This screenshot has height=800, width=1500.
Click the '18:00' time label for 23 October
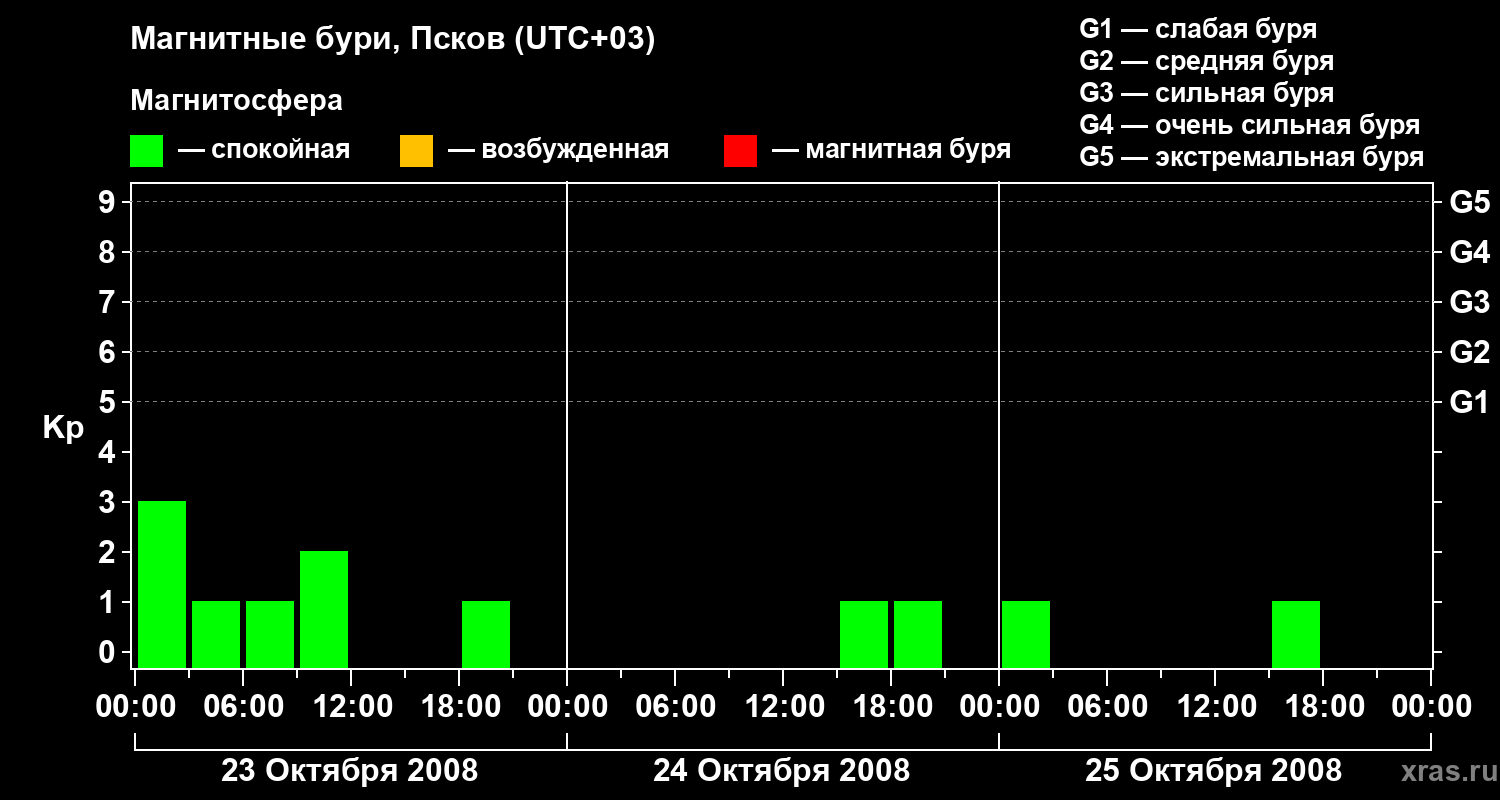(x=459, y=707)
